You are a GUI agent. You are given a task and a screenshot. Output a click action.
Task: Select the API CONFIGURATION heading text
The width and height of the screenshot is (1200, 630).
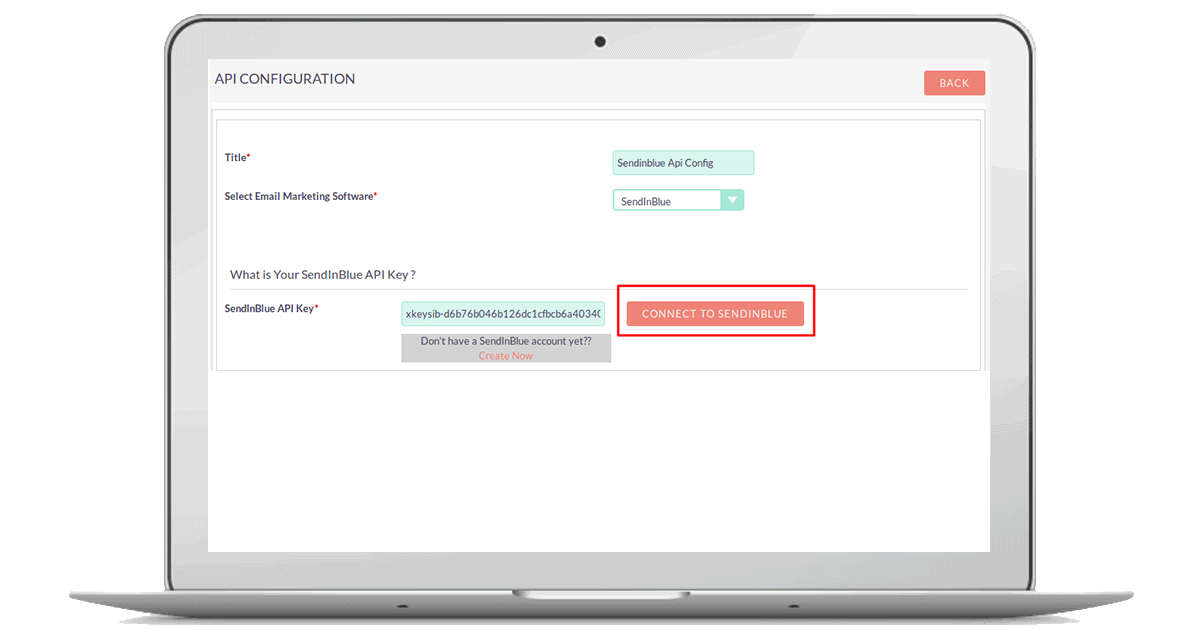point(285,79)
